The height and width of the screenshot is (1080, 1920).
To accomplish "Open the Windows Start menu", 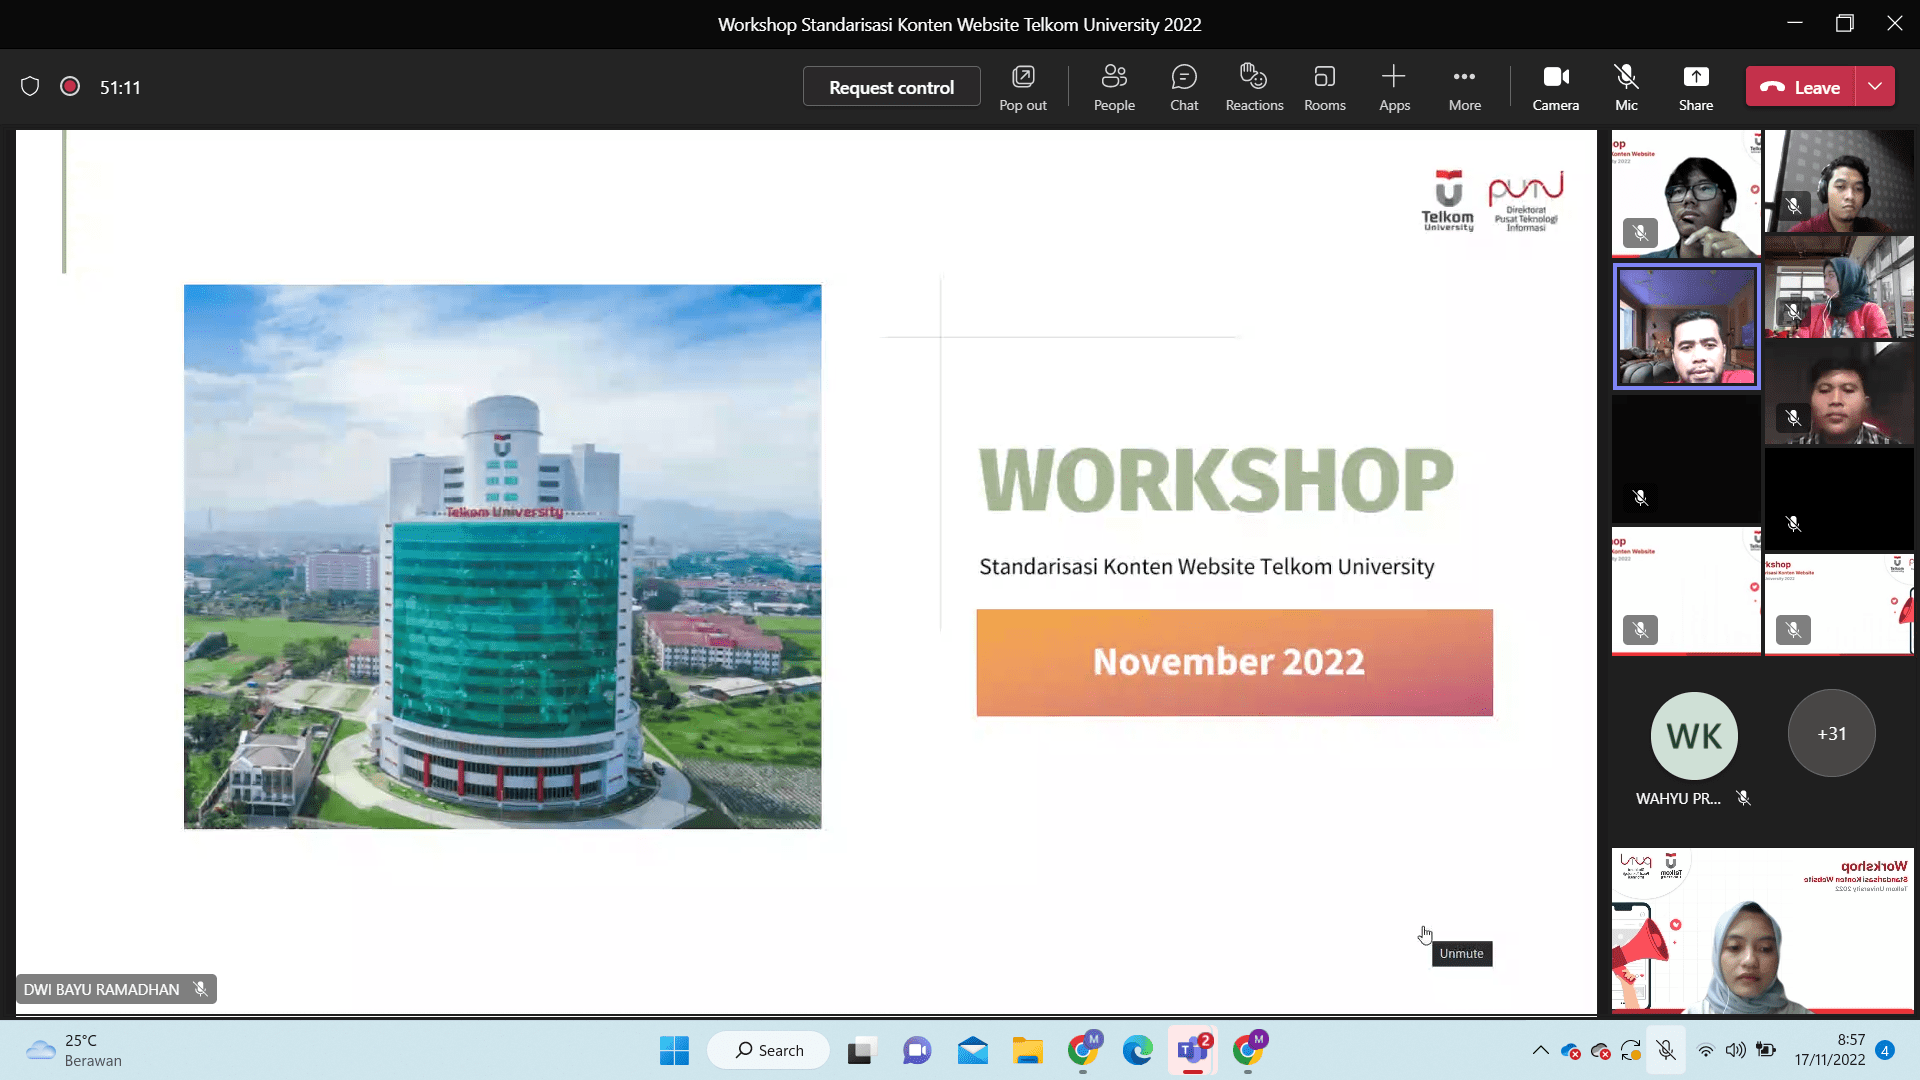I will pos(674,1050).
